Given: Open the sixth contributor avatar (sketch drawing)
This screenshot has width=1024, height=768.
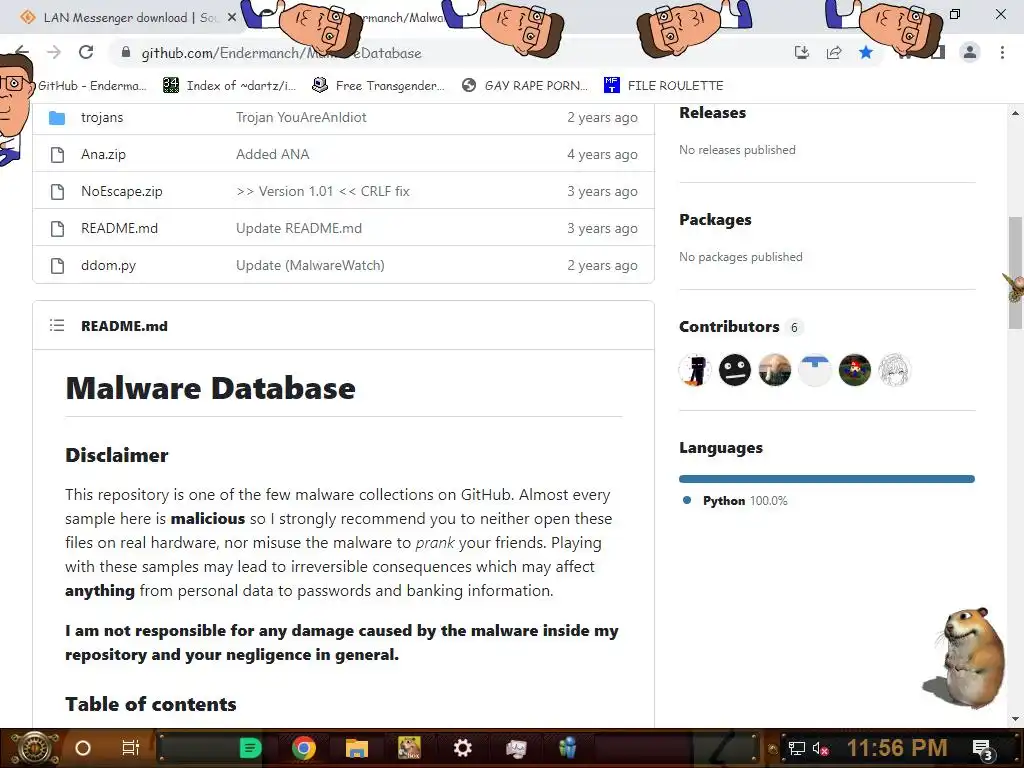Looking at the screenshot, I should (894, 370).
